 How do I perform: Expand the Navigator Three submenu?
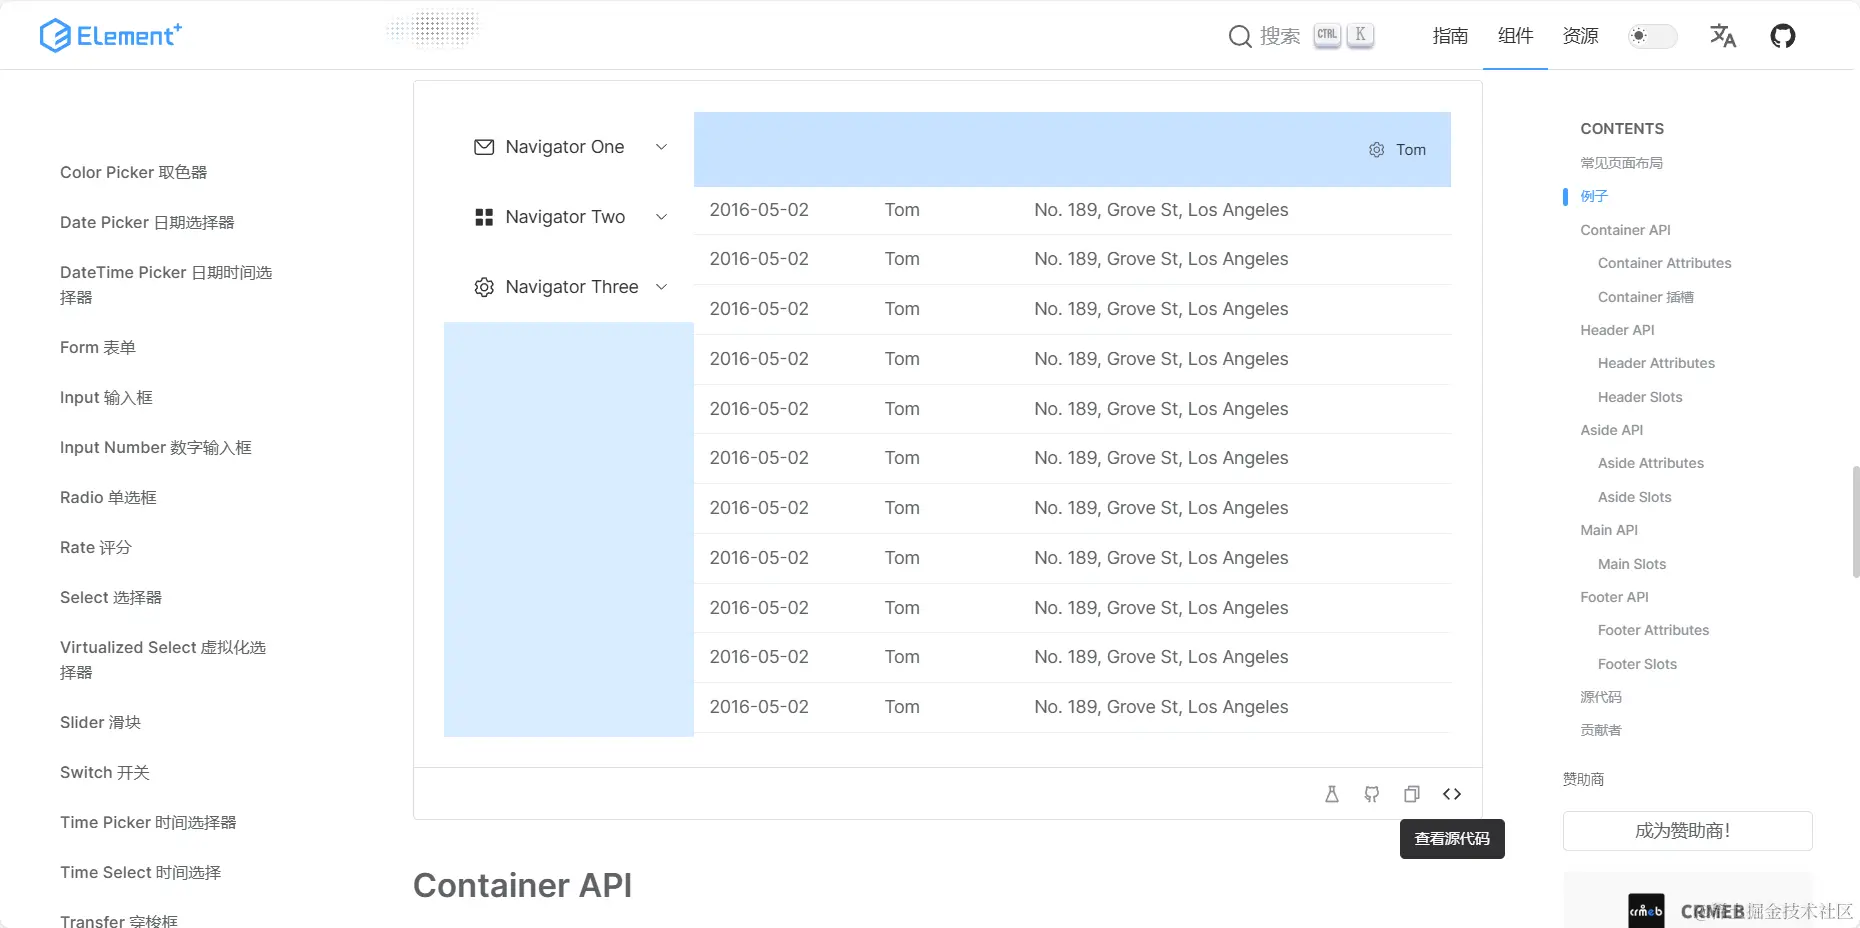pyautogui.click(x=661, y=287)
